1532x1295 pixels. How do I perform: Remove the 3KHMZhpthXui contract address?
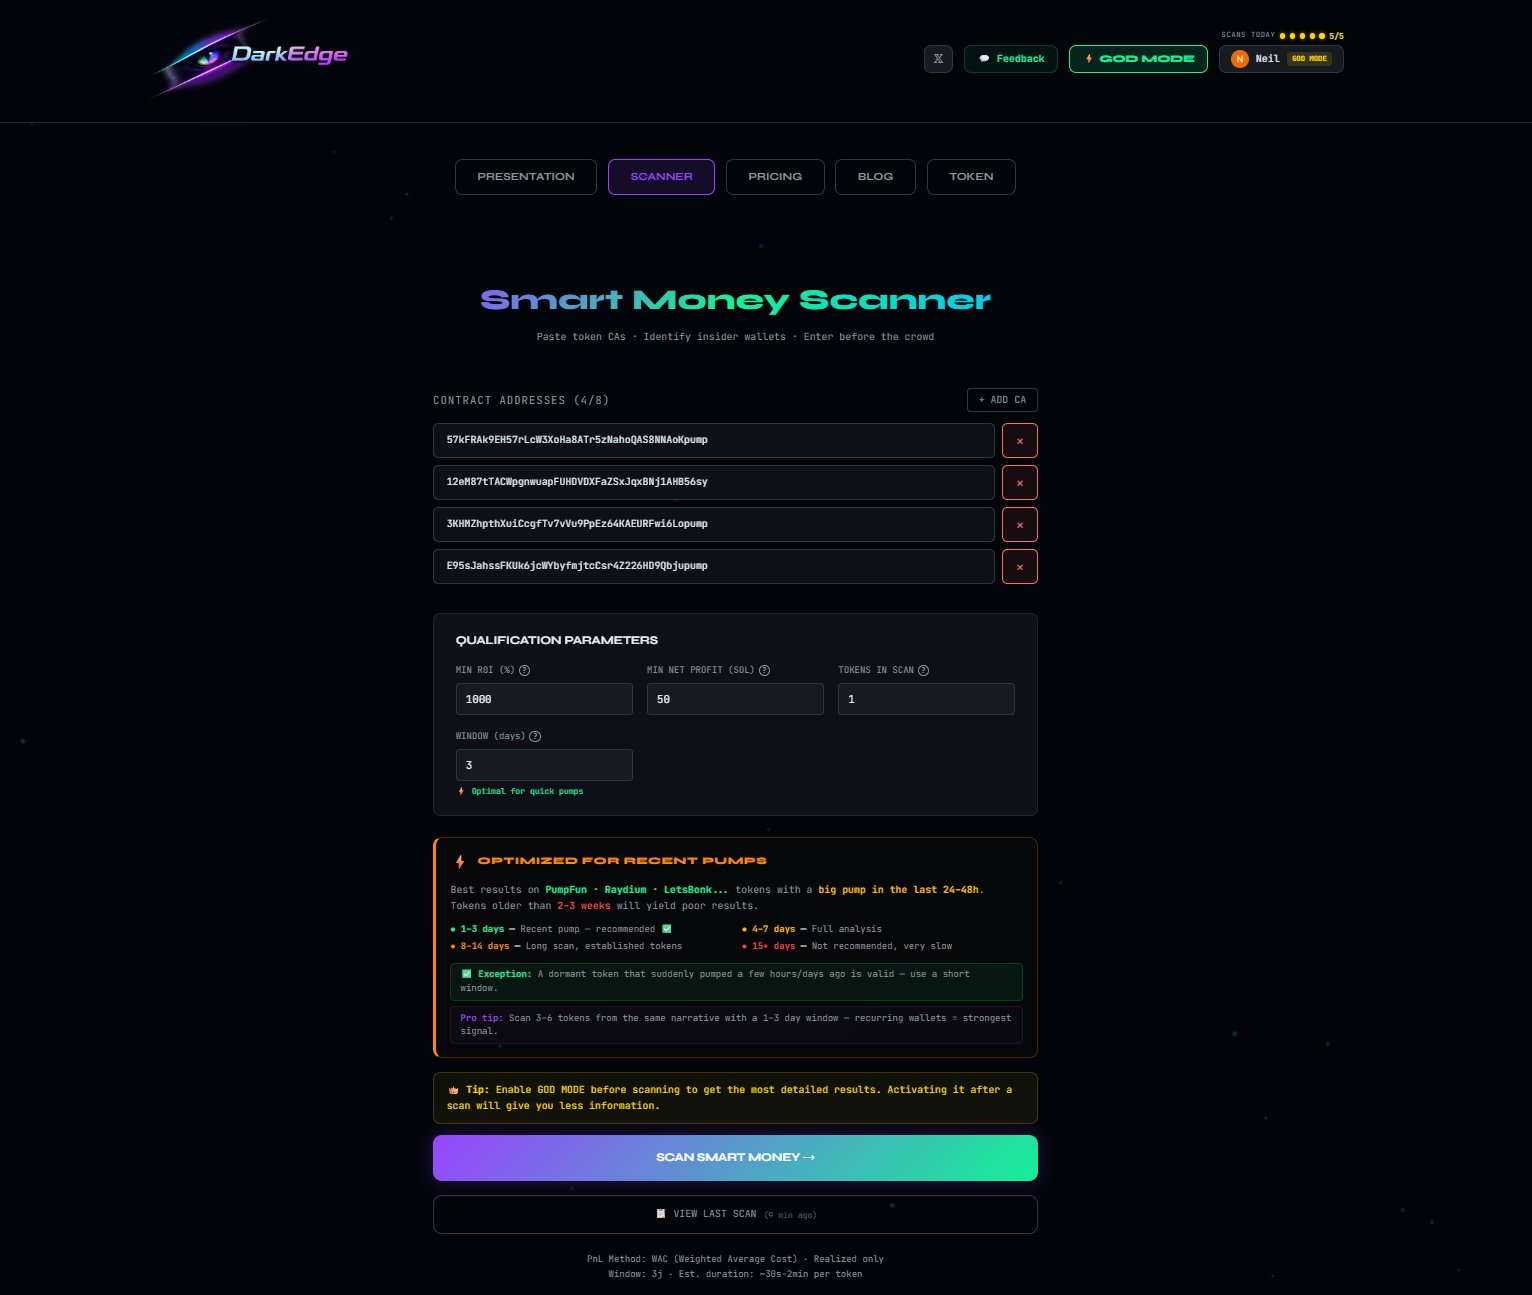tap(1020, 525)
